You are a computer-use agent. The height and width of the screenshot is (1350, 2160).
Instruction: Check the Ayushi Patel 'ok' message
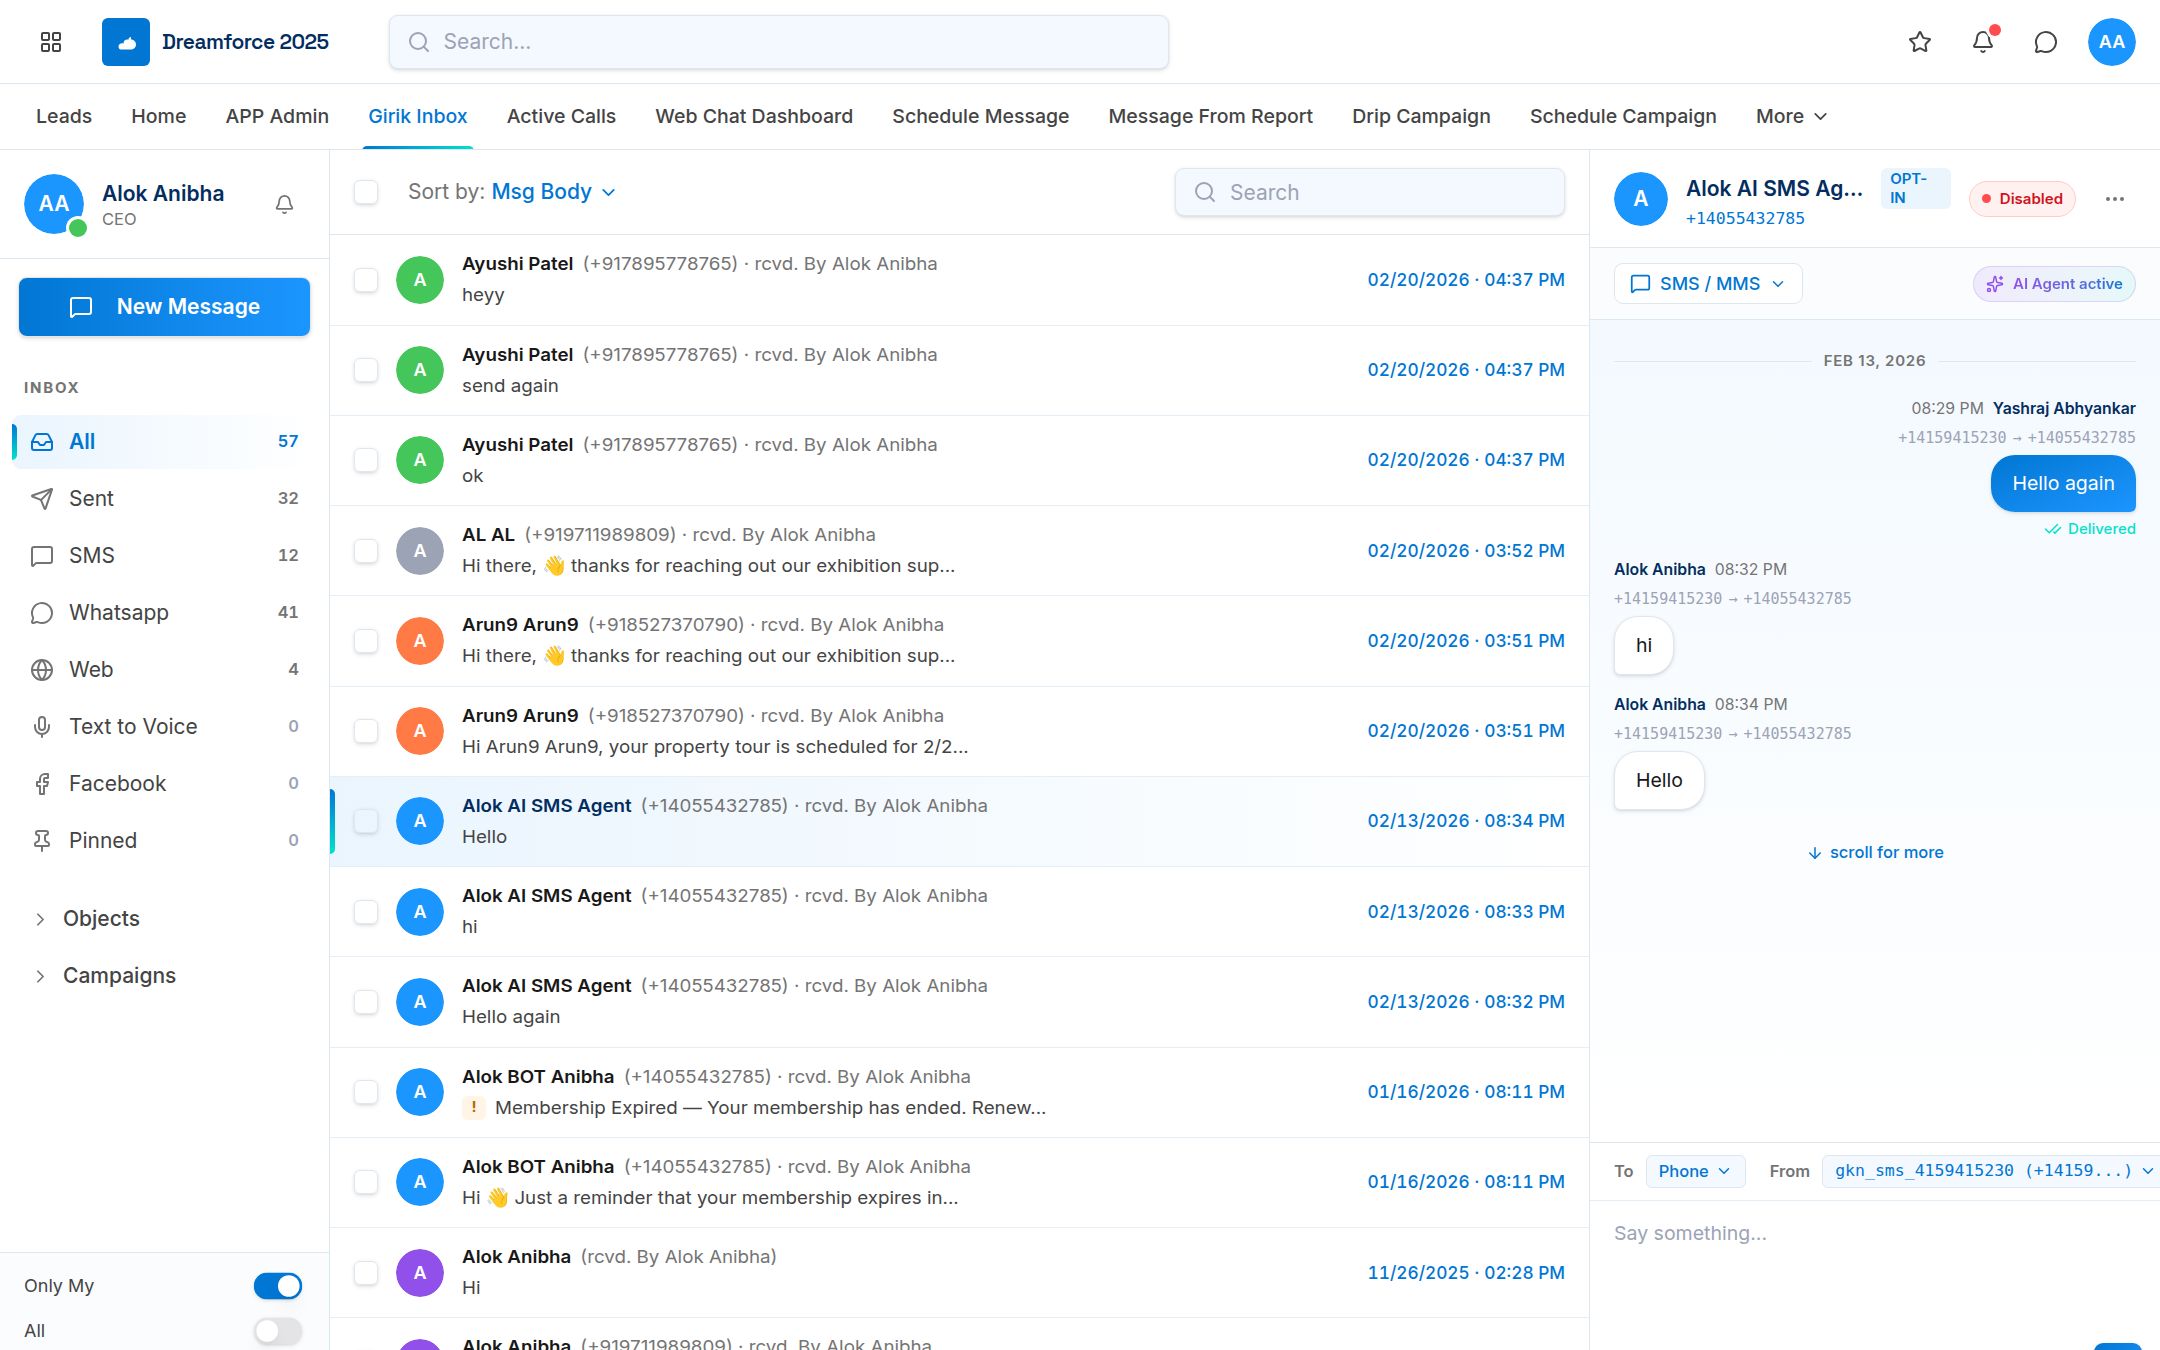point(366,460)
